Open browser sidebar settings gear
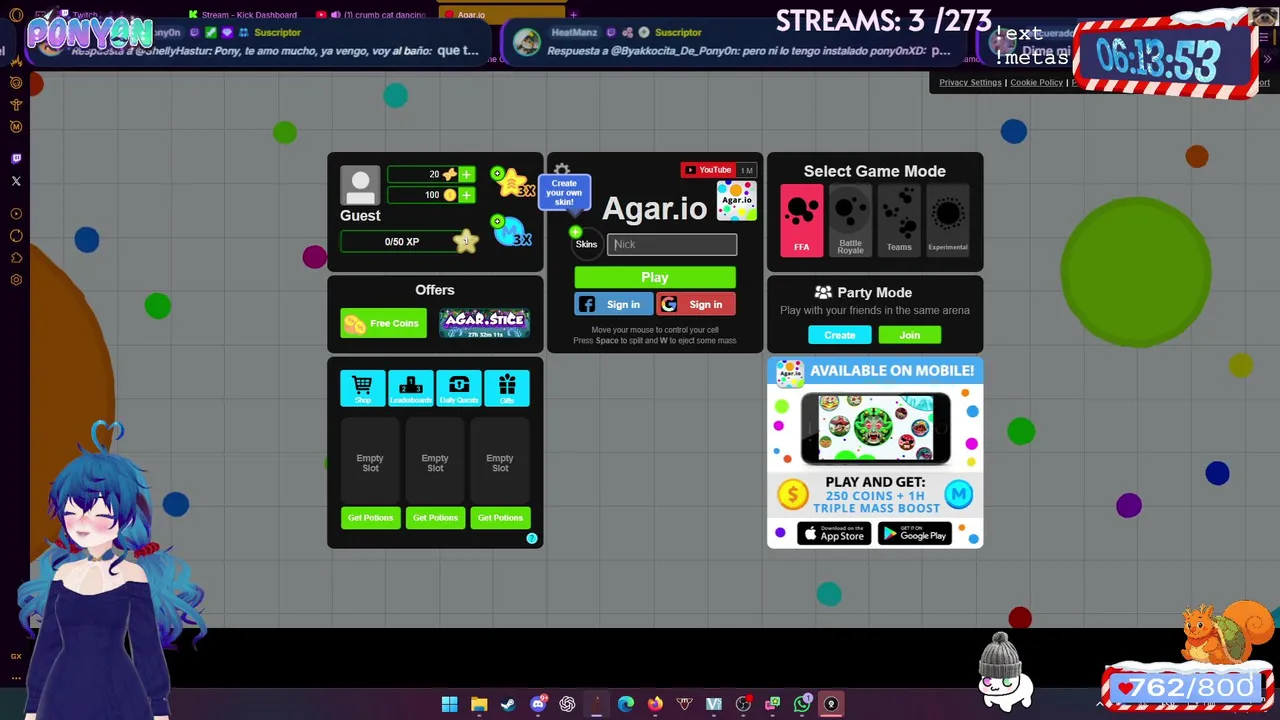This screenshot has width=1280, height=720. pyautogui.click(x=16, y=280)
